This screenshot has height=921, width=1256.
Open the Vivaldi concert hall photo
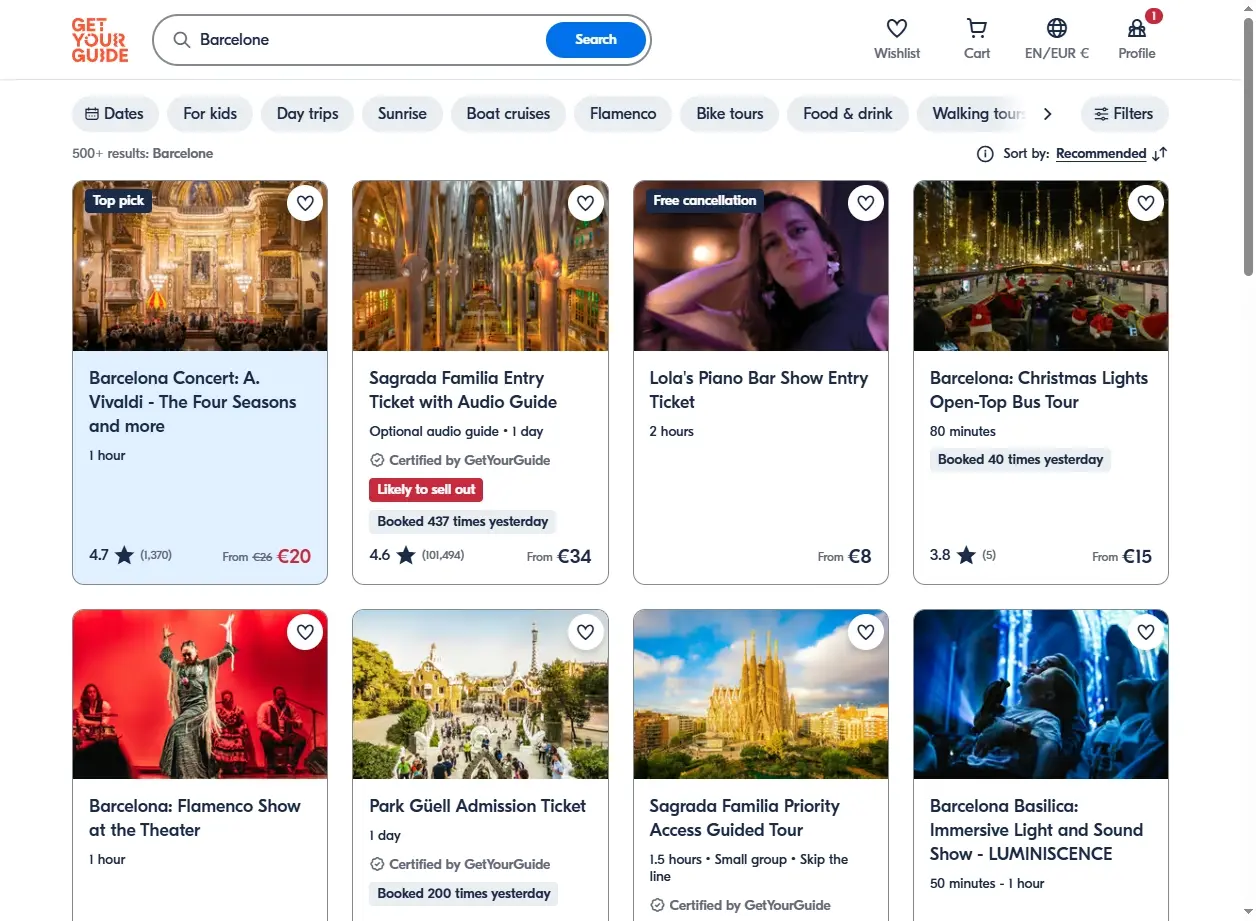click(200, 266)
